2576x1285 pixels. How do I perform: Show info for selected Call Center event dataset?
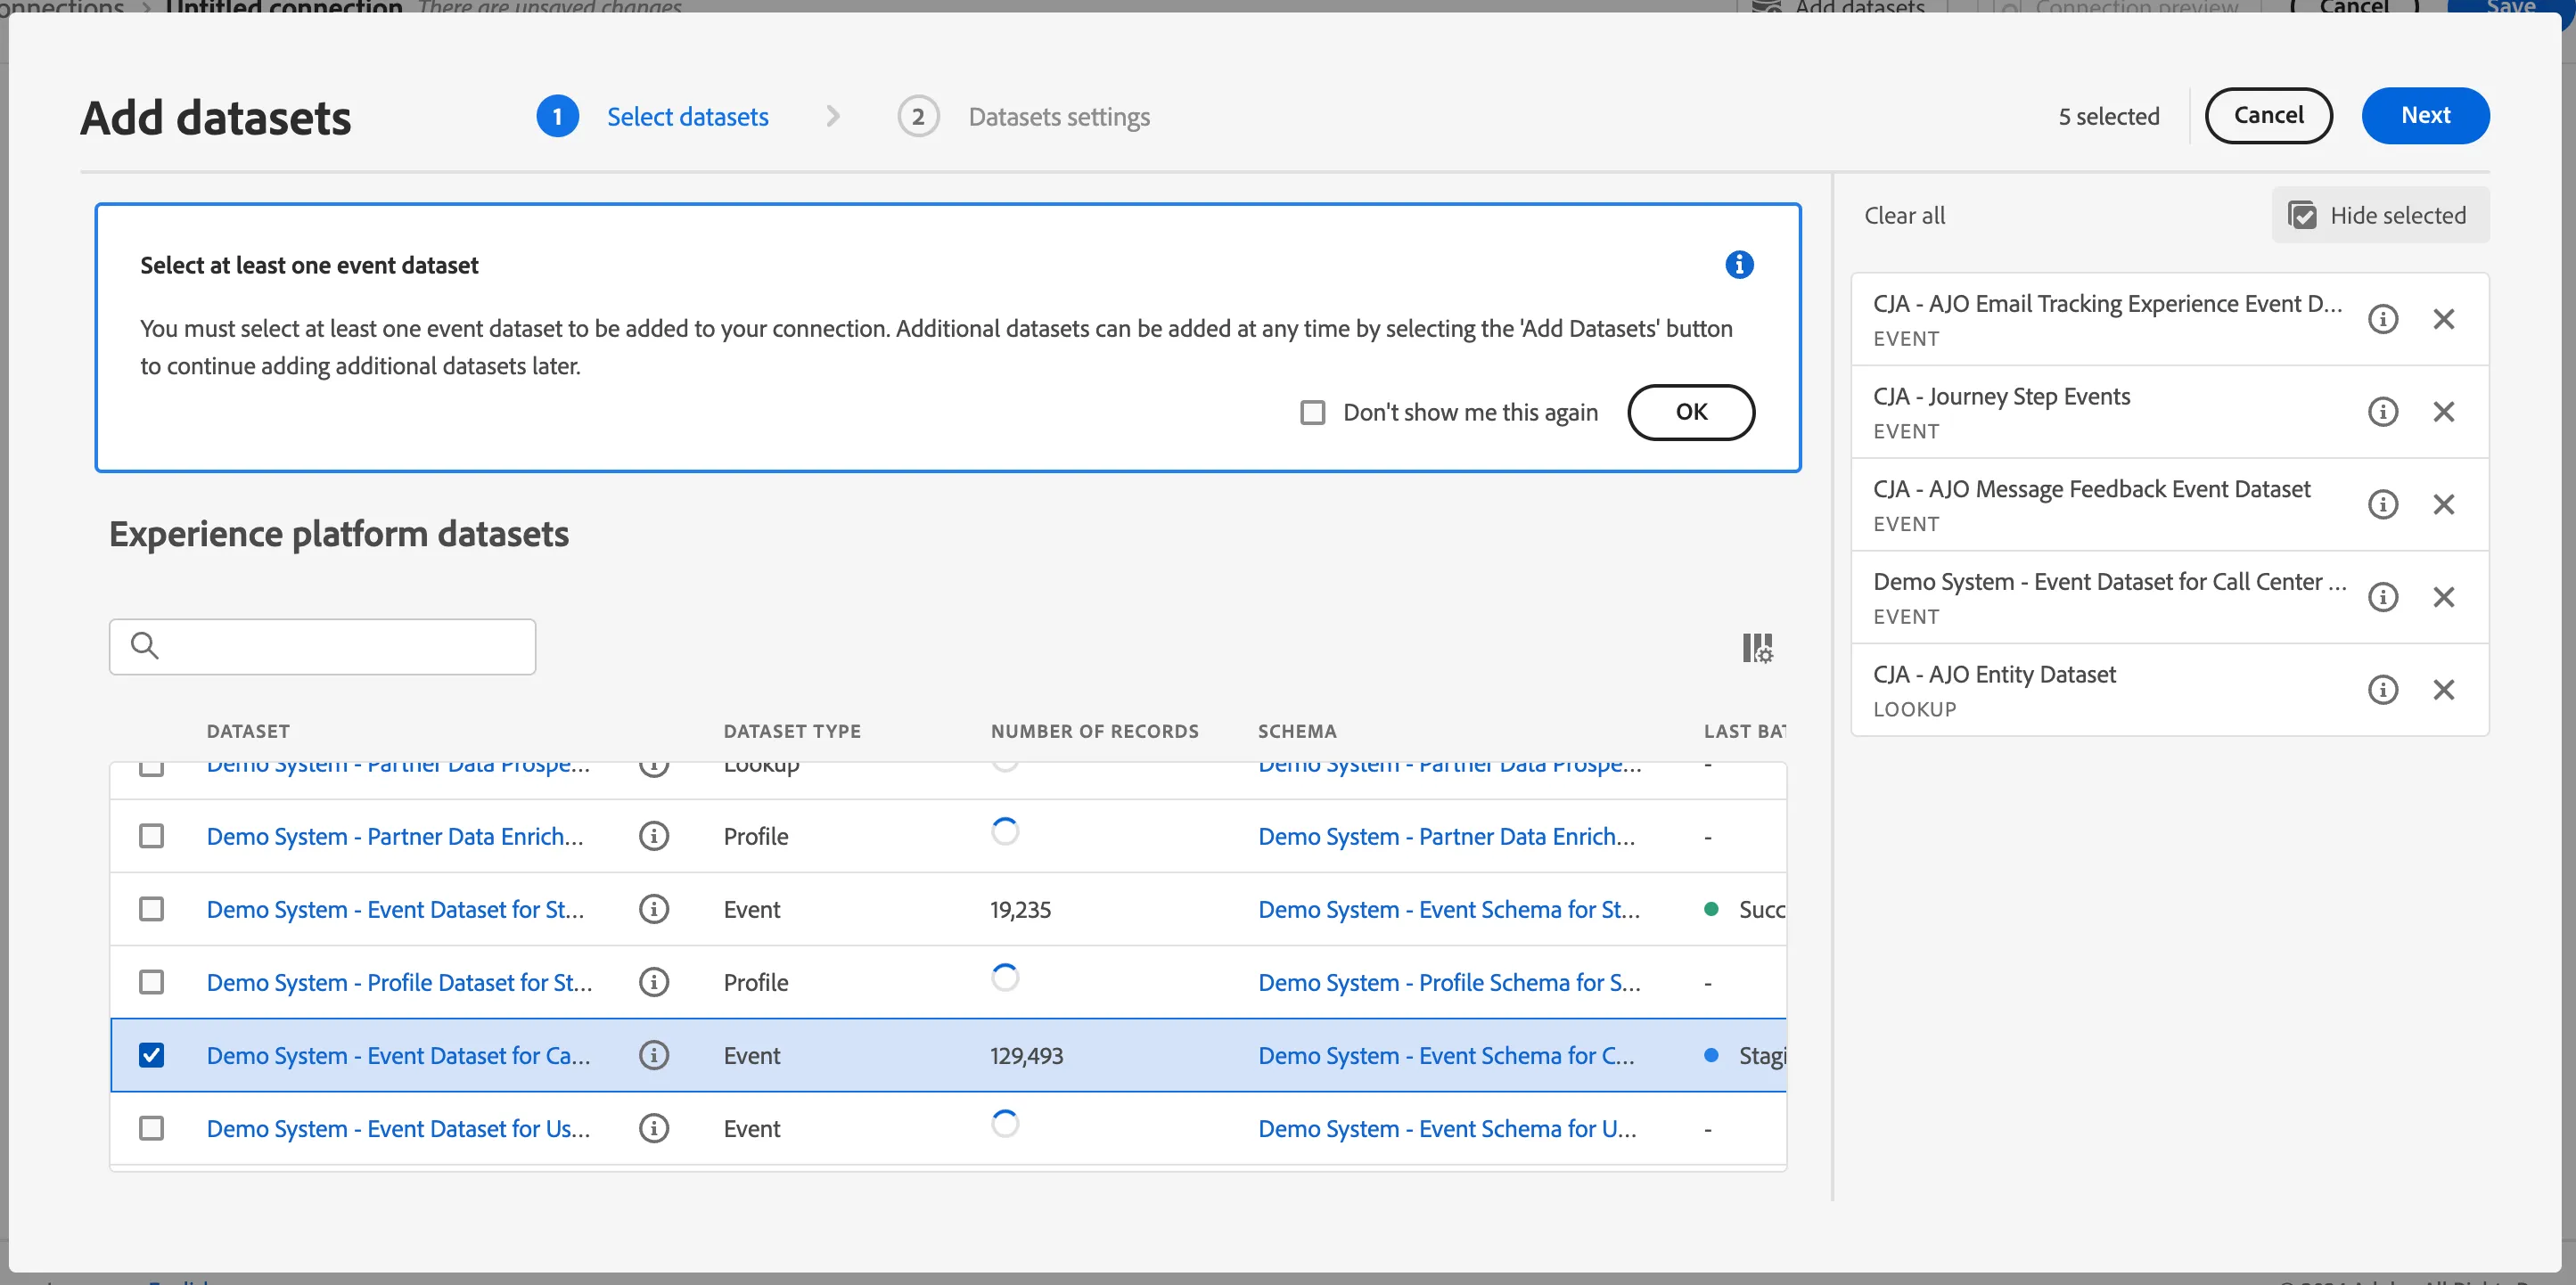pyautogui.click(x=2383, y=597)
